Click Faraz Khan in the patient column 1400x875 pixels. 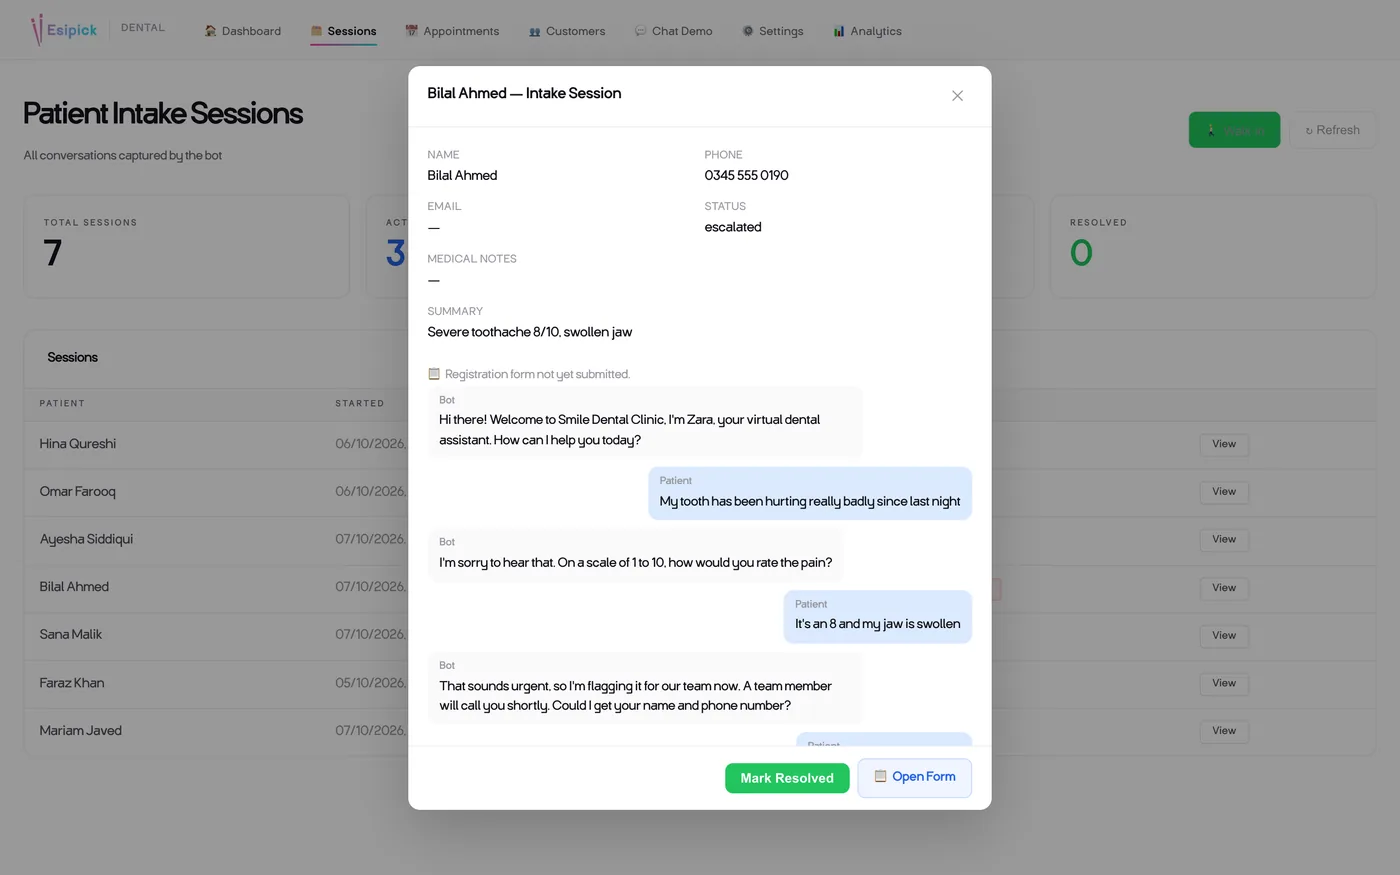coord(72,683)
